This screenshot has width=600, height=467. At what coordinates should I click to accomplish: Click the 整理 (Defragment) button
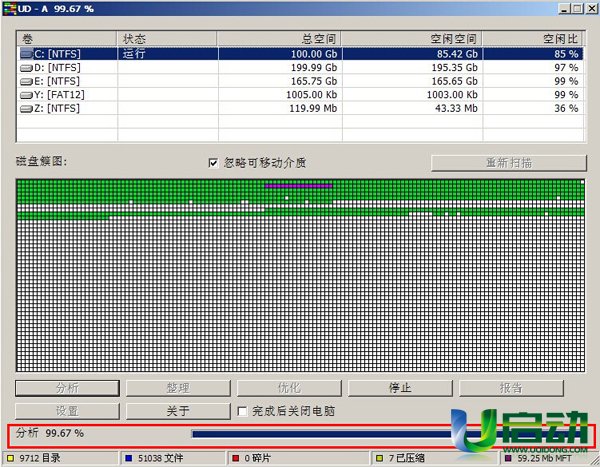pyautogui.click(x=178, y=388)
